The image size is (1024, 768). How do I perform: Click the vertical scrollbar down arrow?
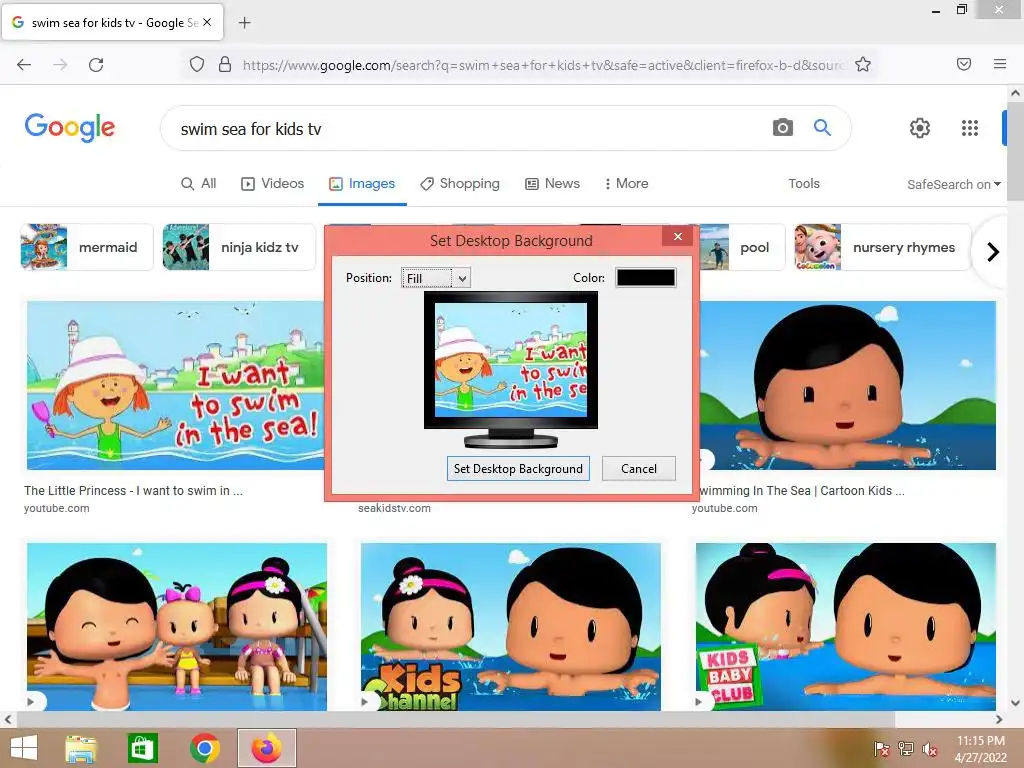pyautogui.click(x=1015, y=703)
